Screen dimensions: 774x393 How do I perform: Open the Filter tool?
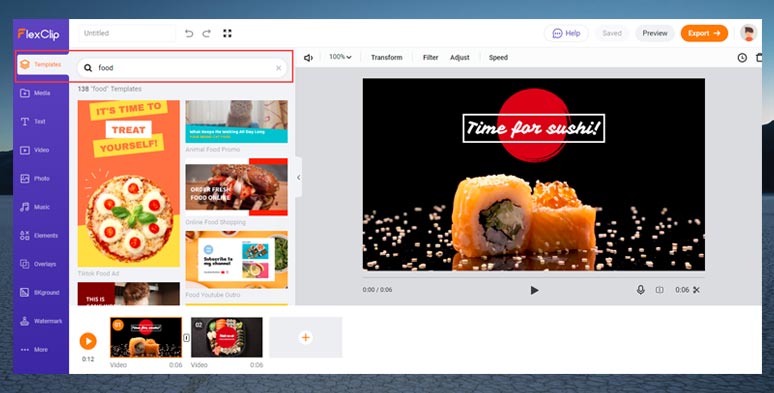pyautogui.click(x=430, y=57)
